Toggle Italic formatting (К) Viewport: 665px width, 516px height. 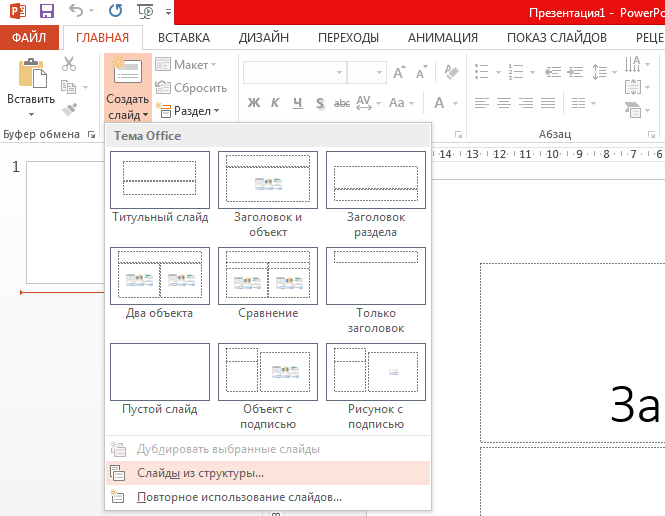point(275,103)
